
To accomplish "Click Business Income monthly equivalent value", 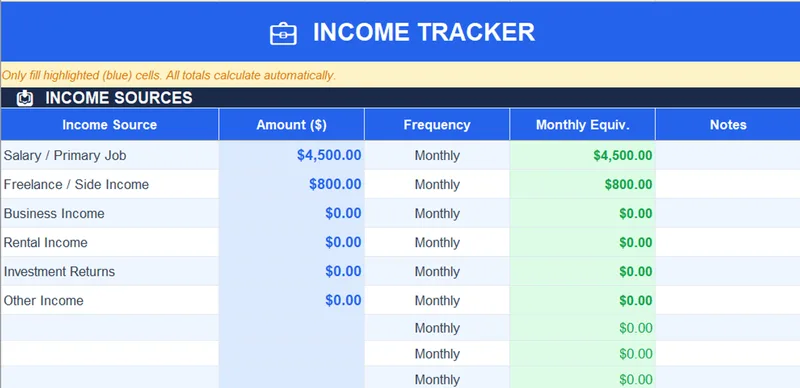I will [583, 213].
